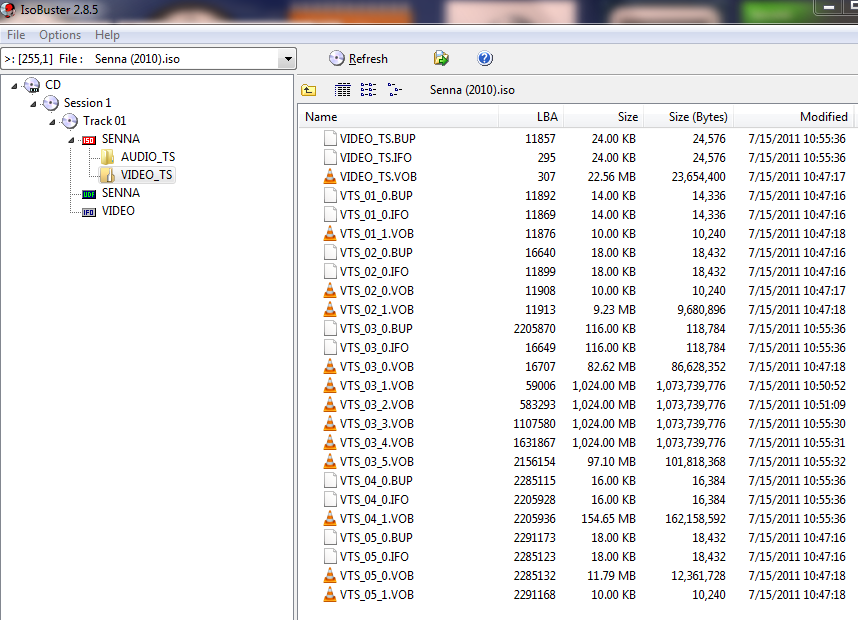The width and height of the screenshot is (858, 620).
Task: Collapse the Track 01 node
Action: coord(53,121)
